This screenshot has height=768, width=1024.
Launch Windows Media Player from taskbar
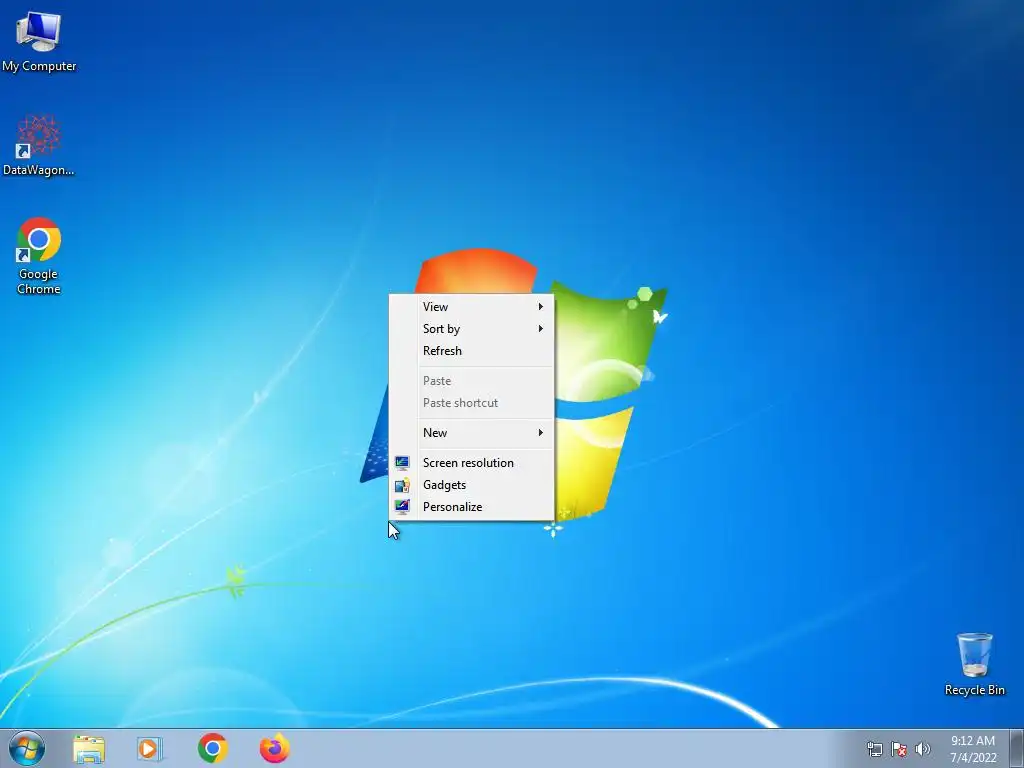tap(150, 749)
